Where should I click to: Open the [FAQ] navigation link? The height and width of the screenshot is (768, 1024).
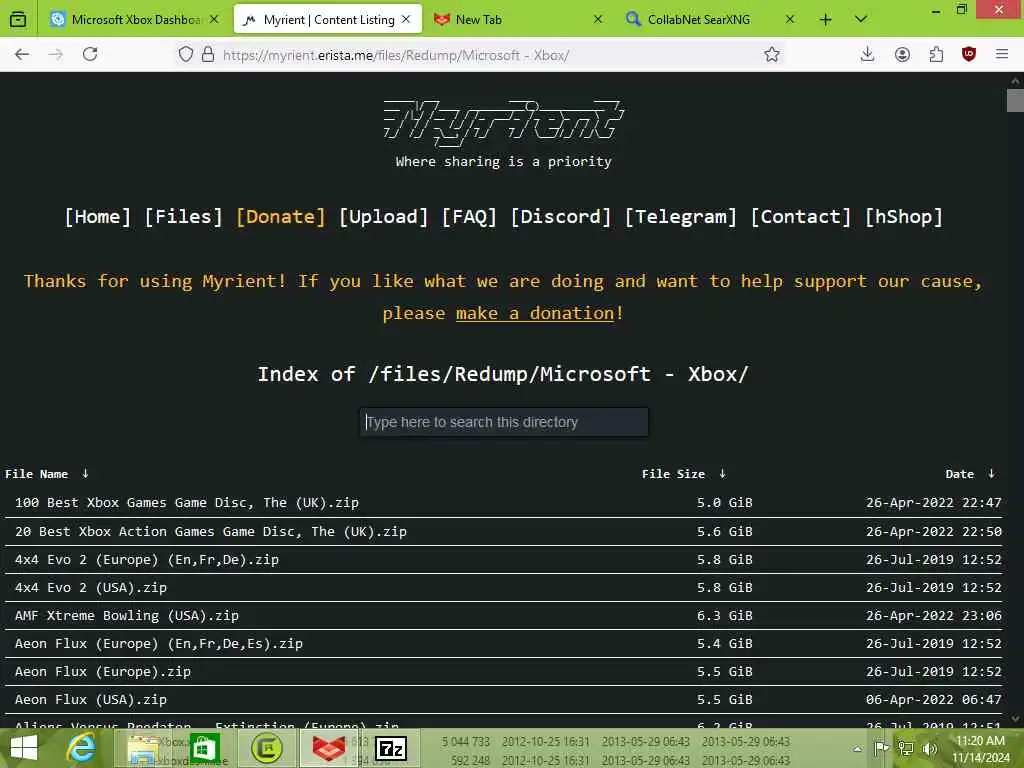(x=469, y=217)
